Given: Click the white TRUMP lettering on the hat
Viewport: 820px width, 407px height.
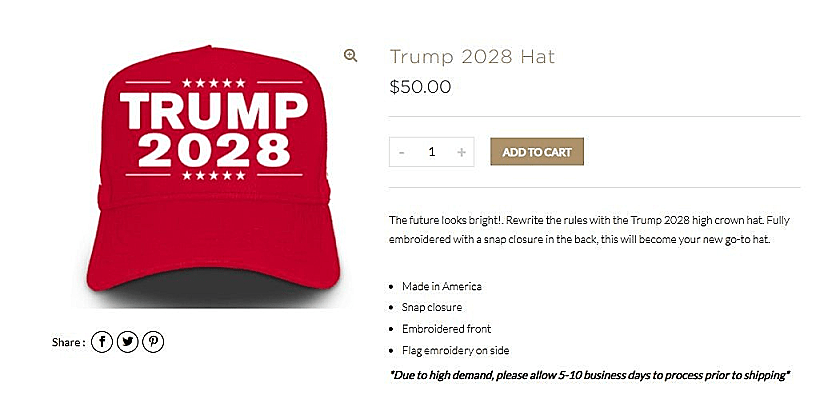Looking at the screenshot, I should (x=214, y=111).
